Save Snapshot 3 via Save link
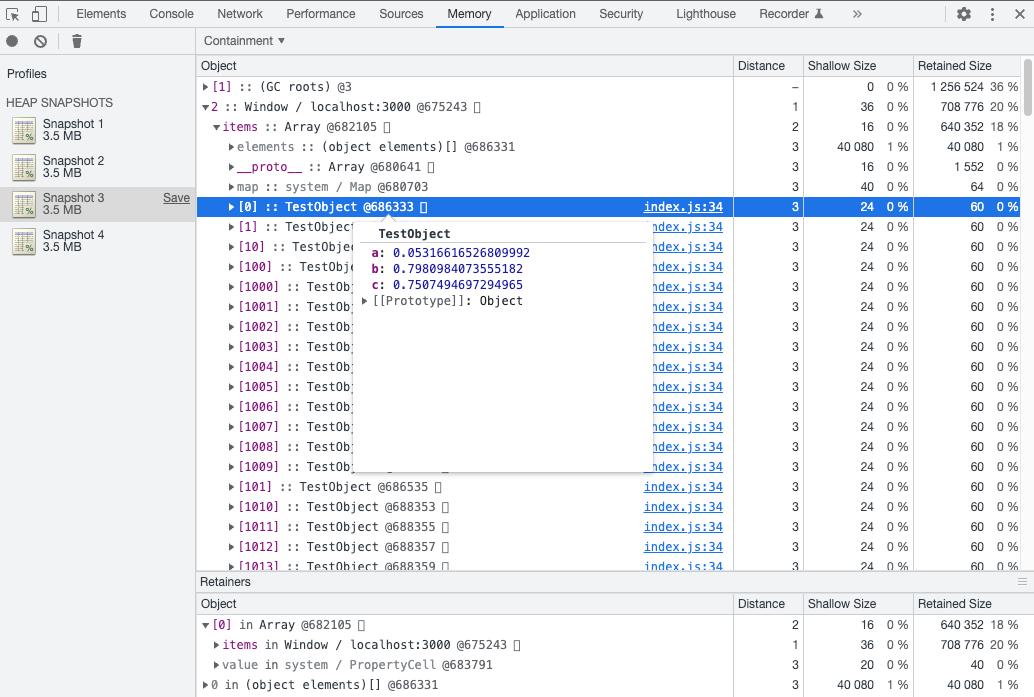The width and height of the screenshot is (1034, 697). pyautogui.click(x=176, y=198)
